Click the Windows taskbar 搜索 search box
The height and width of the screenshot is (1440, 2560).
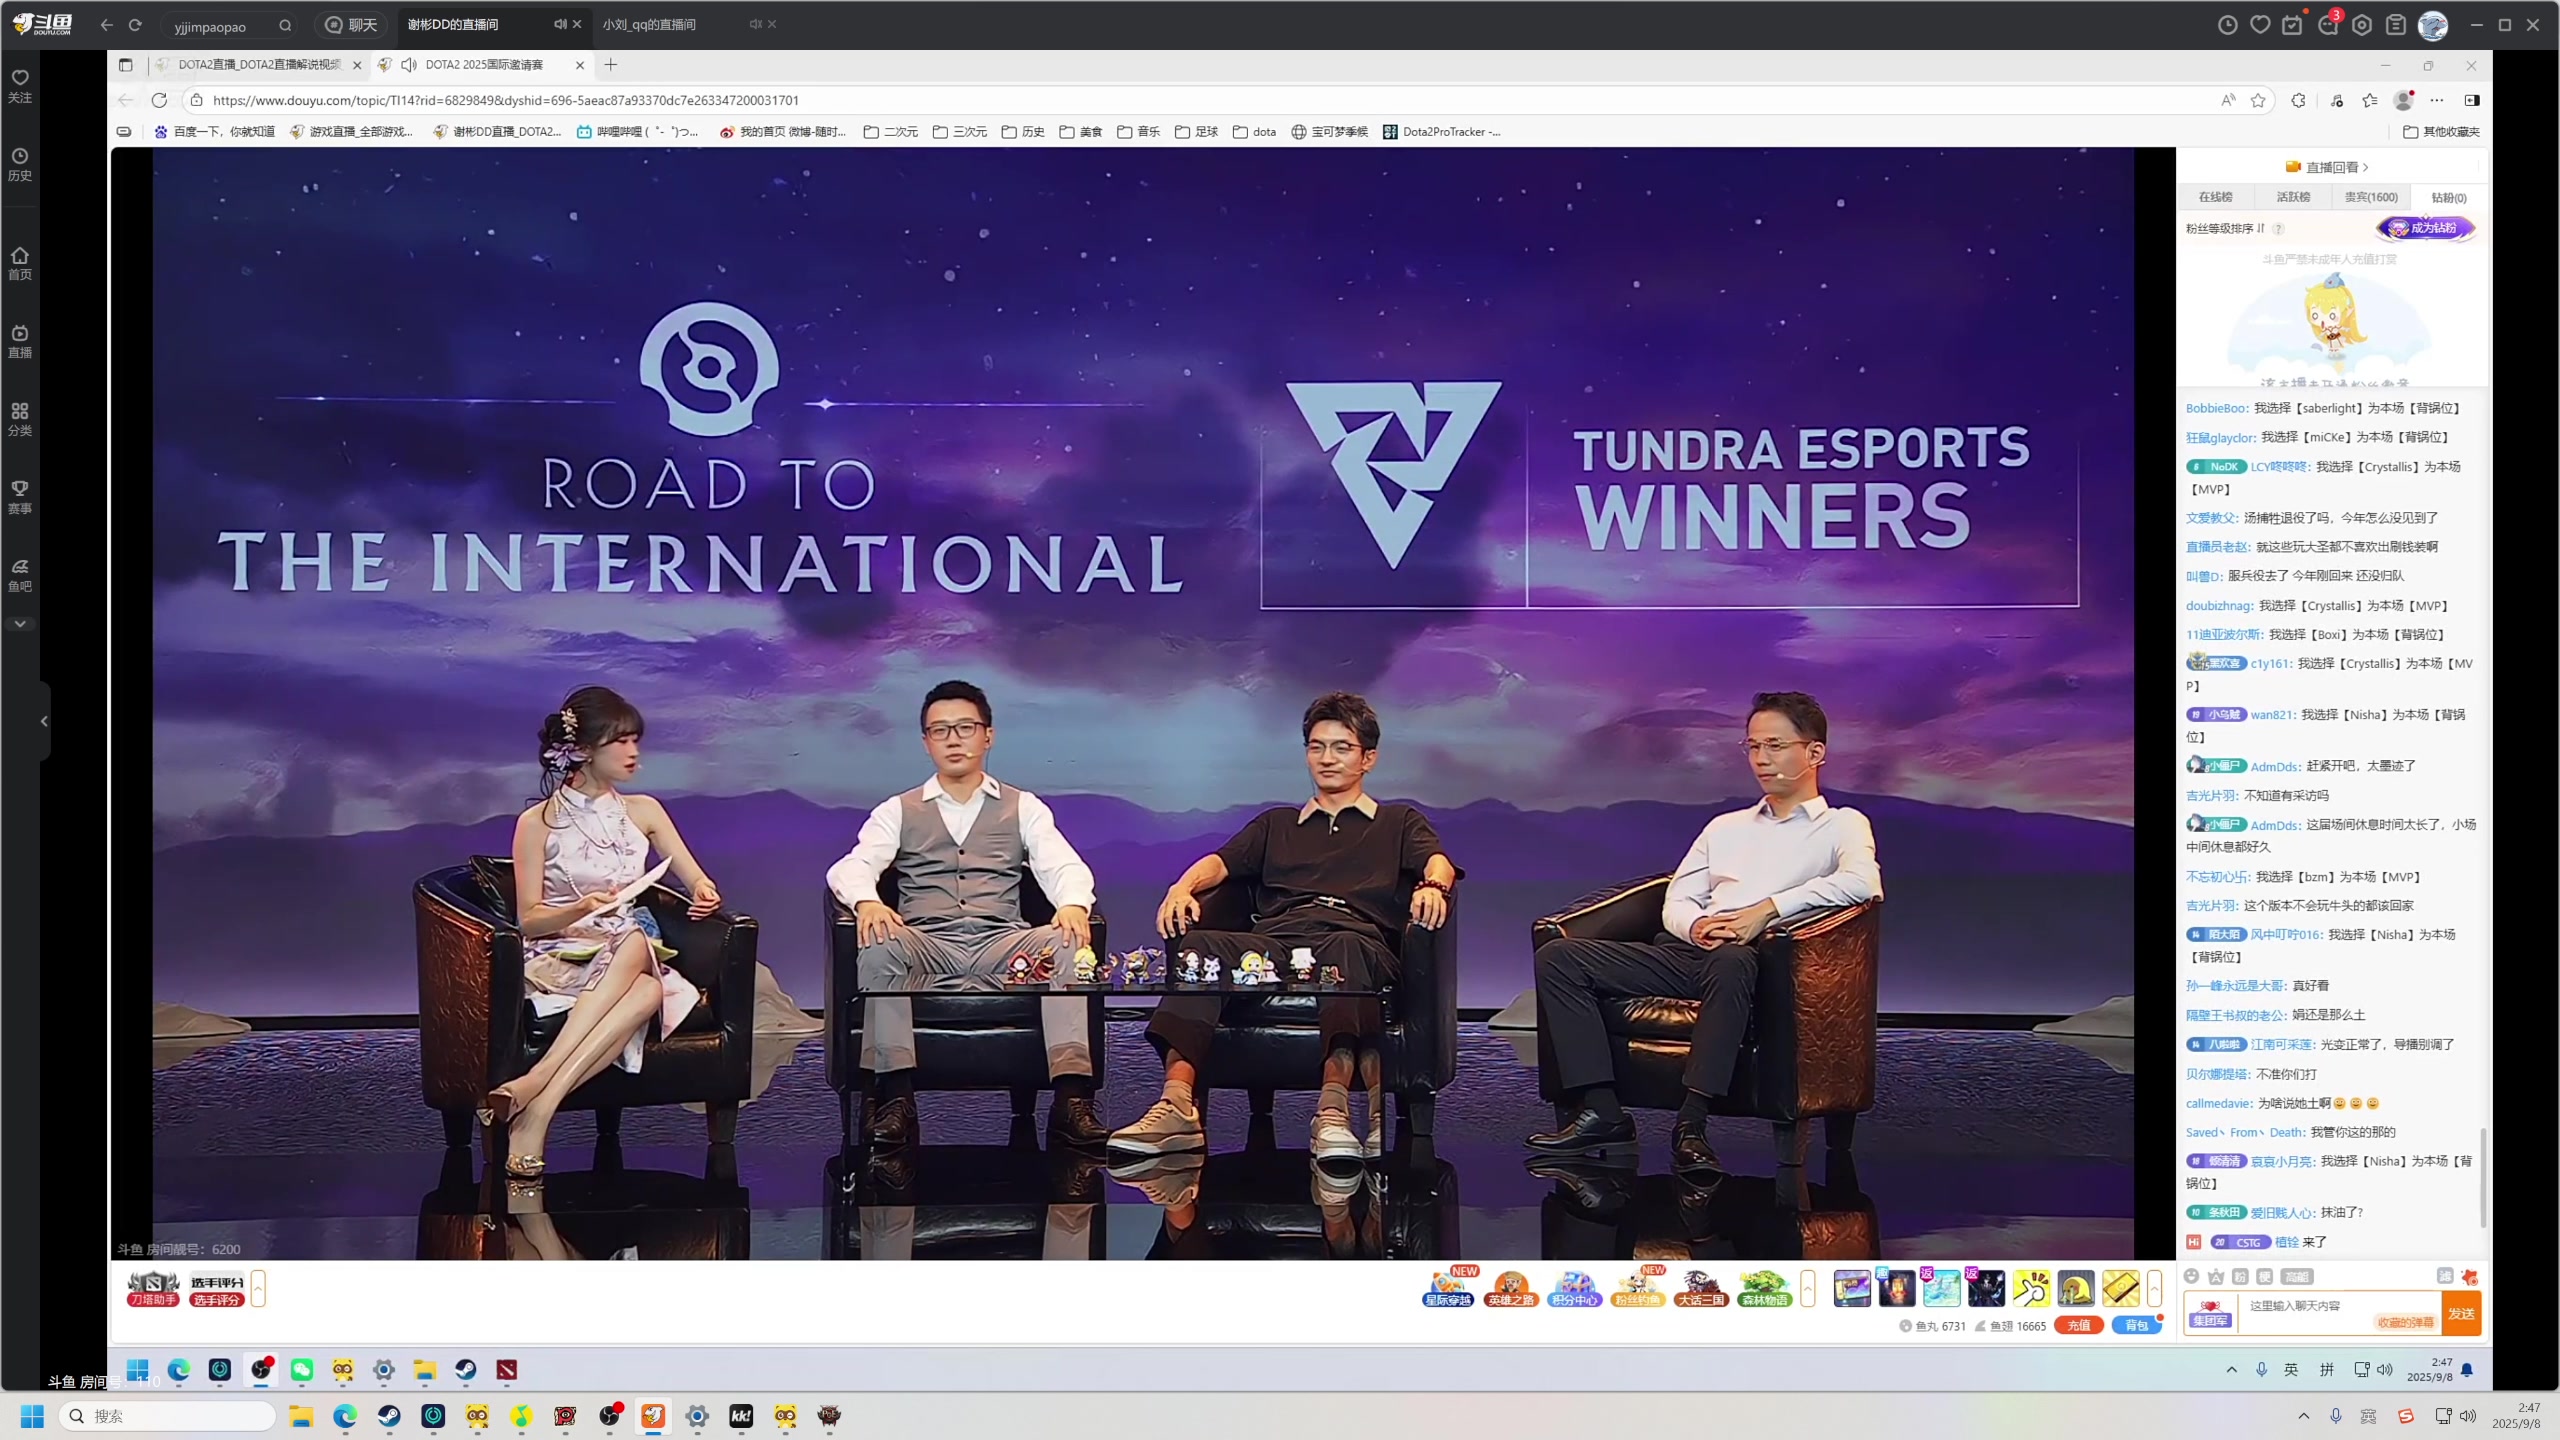coord(168,1416)
